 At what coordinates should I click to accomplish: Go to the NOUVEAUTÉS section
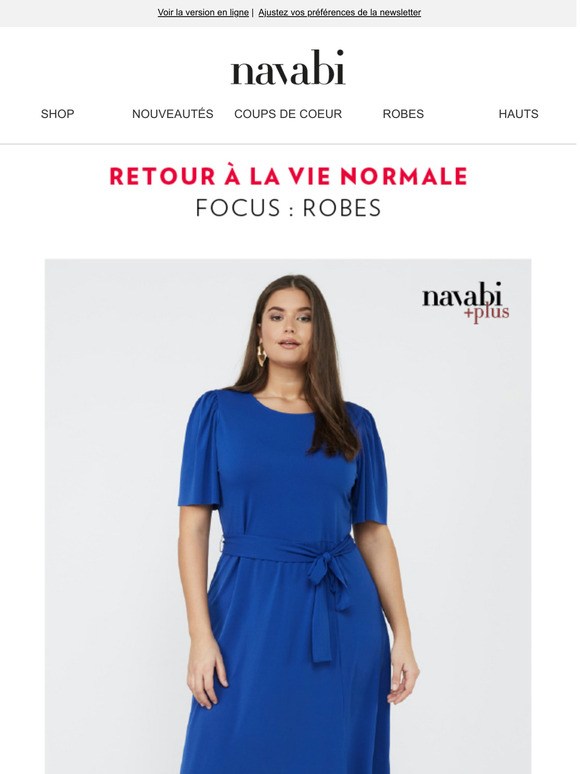pyautogui.click(x=173, y=114)
